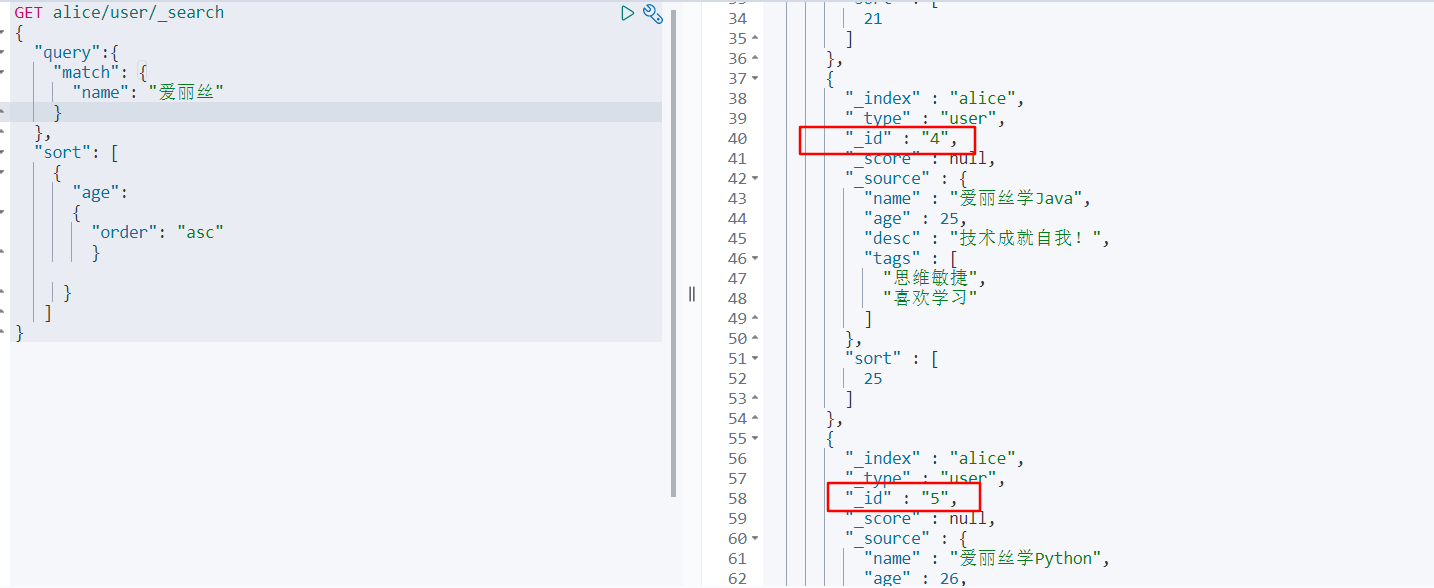Place cursor on the GET alice/user/_search line

coord(119,13)
